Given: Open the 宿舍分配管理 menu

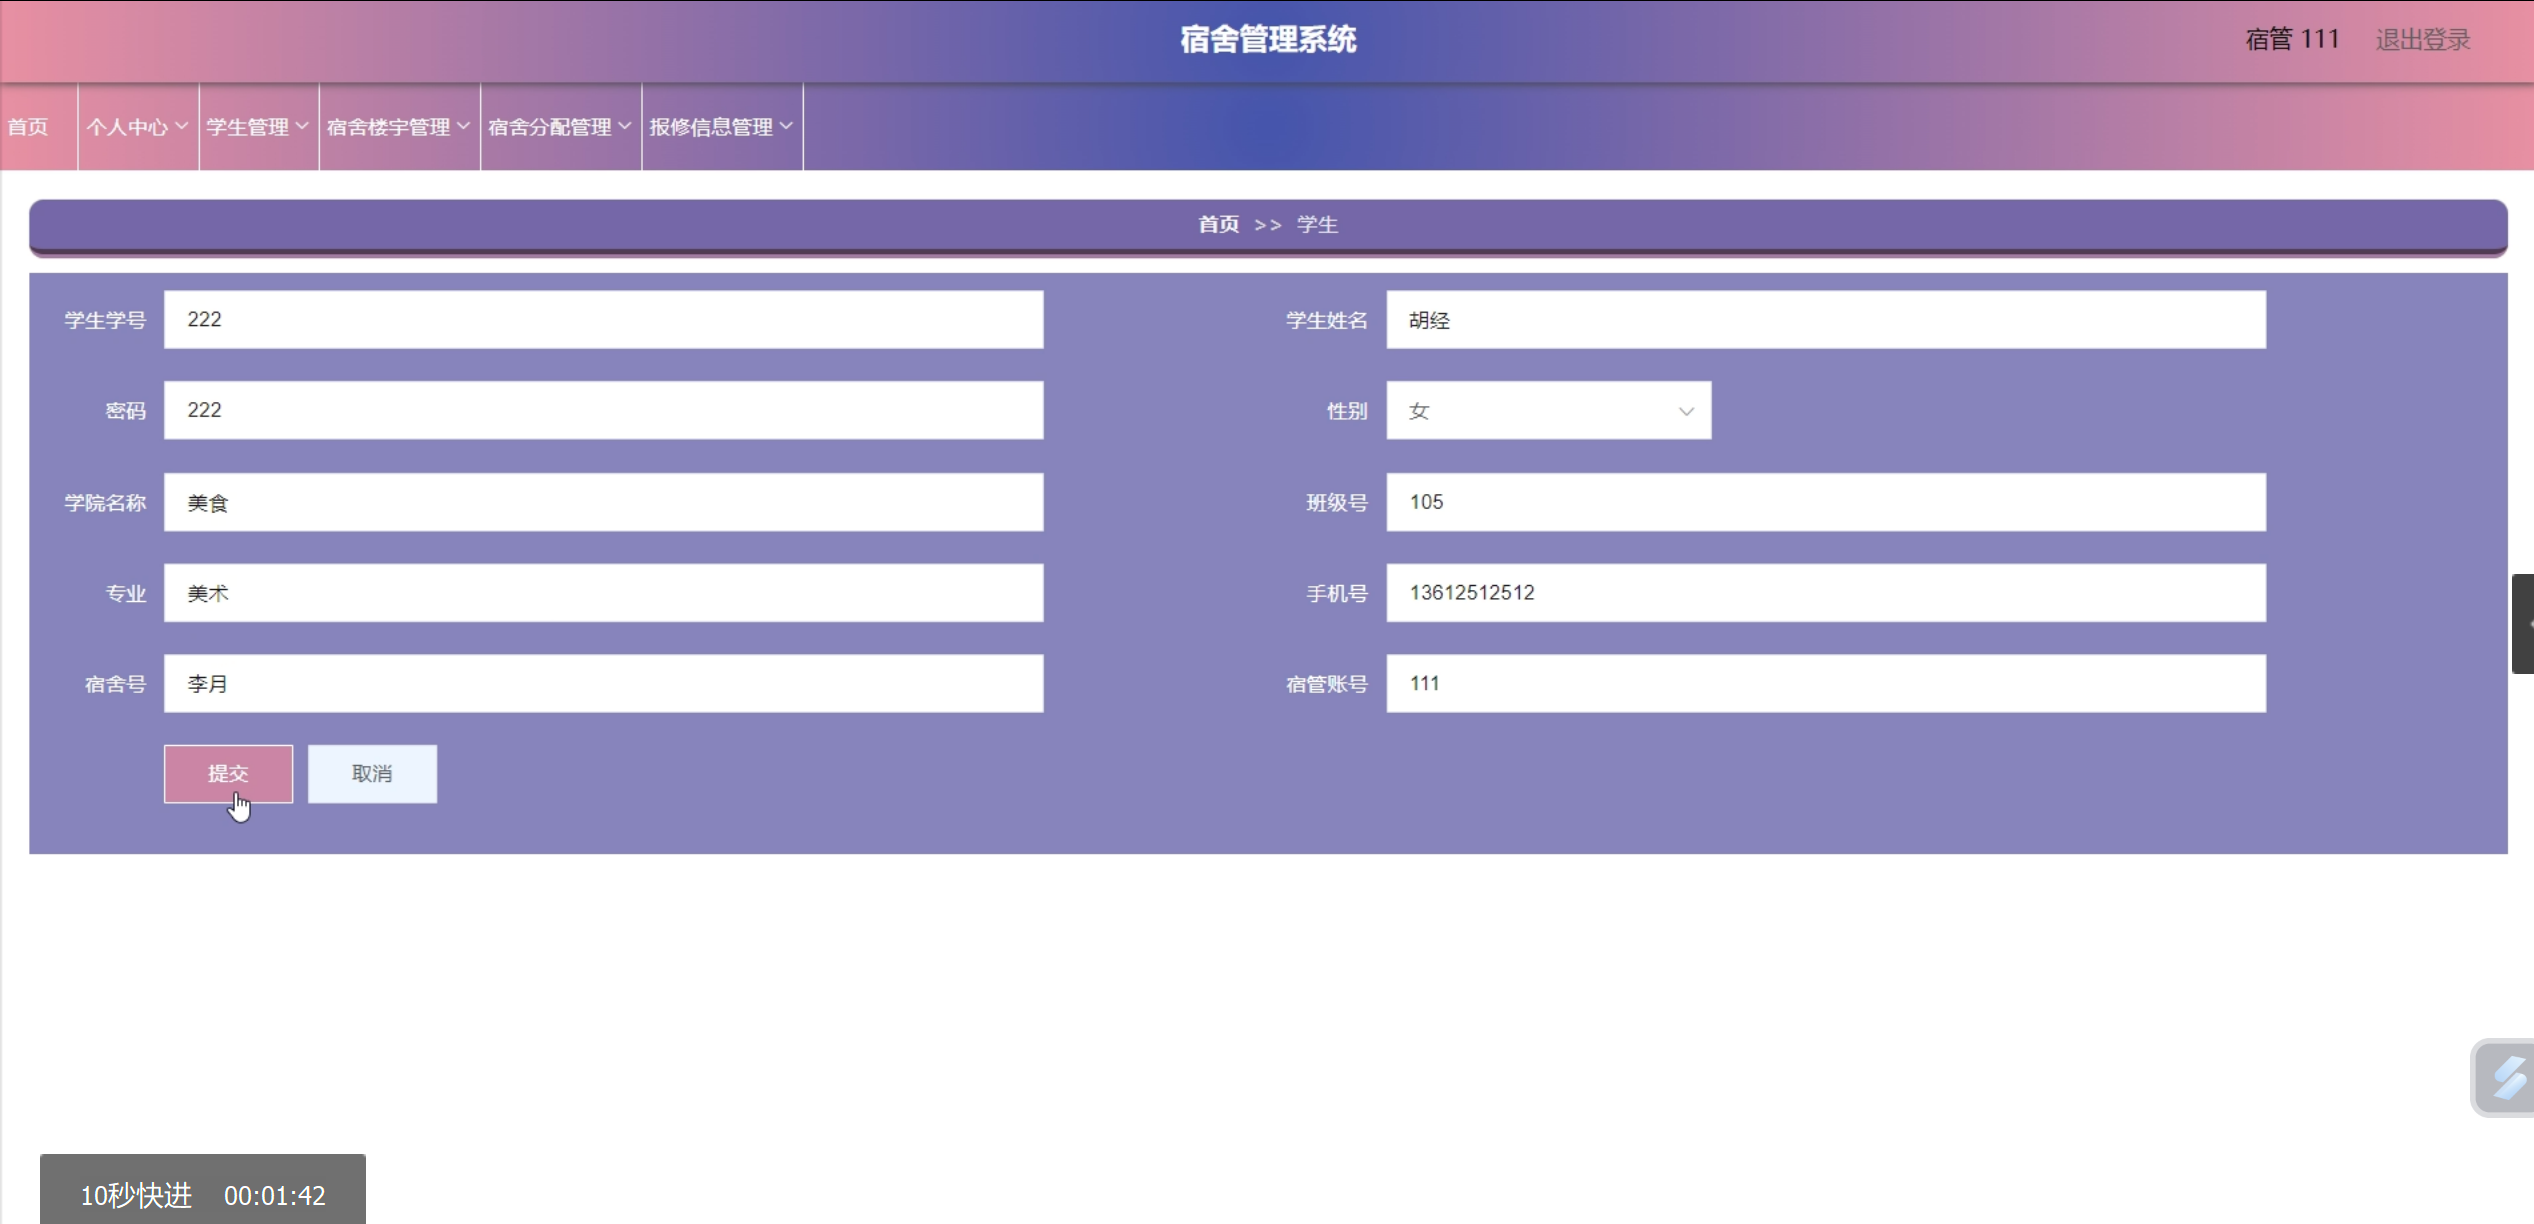Looking at the screenshot, I should 559,127.
